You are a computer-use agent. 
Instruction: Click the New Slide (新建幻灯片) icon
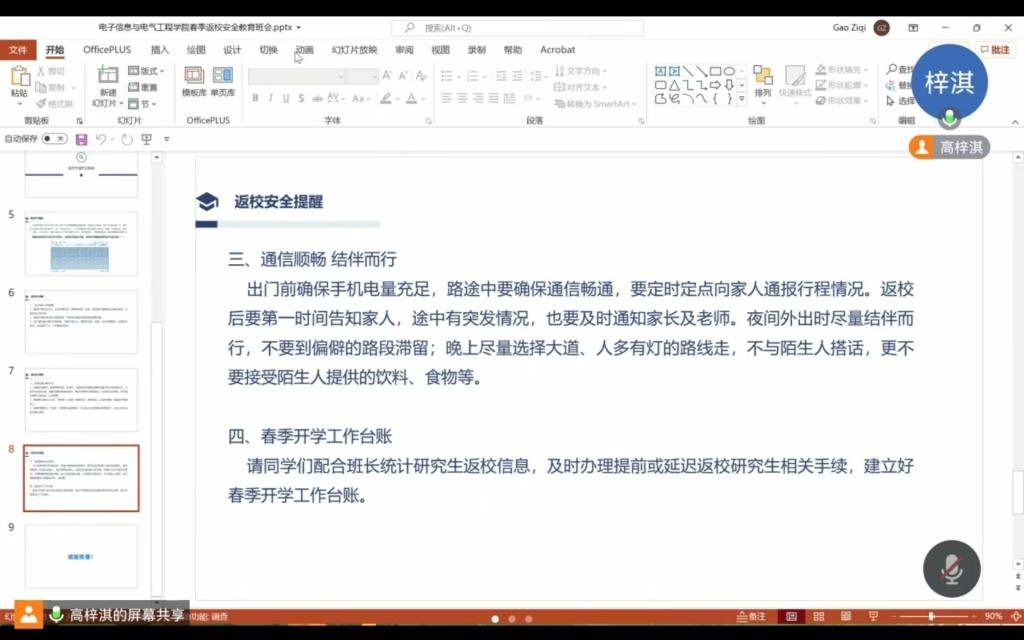pos(107,78)
